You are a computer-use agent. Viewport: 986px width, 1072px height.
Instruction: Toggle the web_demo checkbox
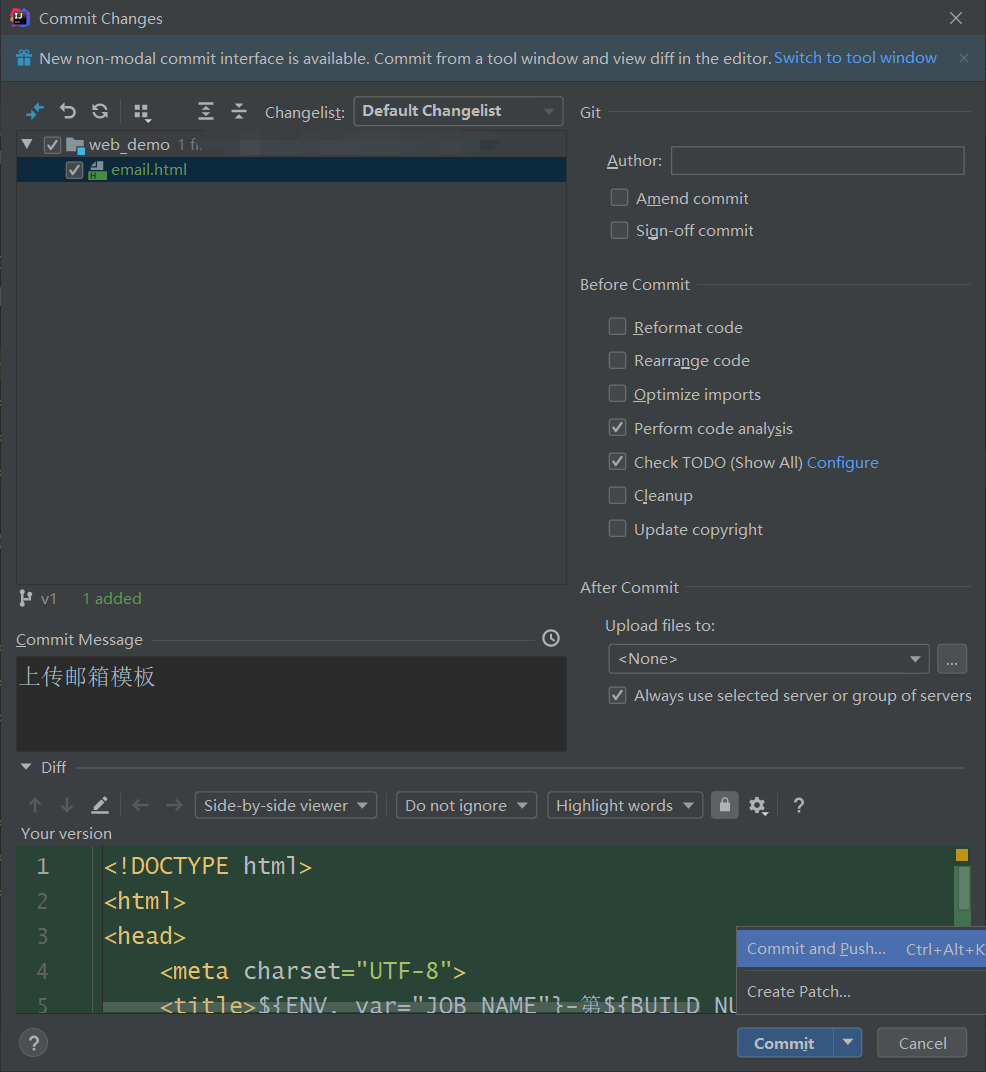tap(52, 145)
